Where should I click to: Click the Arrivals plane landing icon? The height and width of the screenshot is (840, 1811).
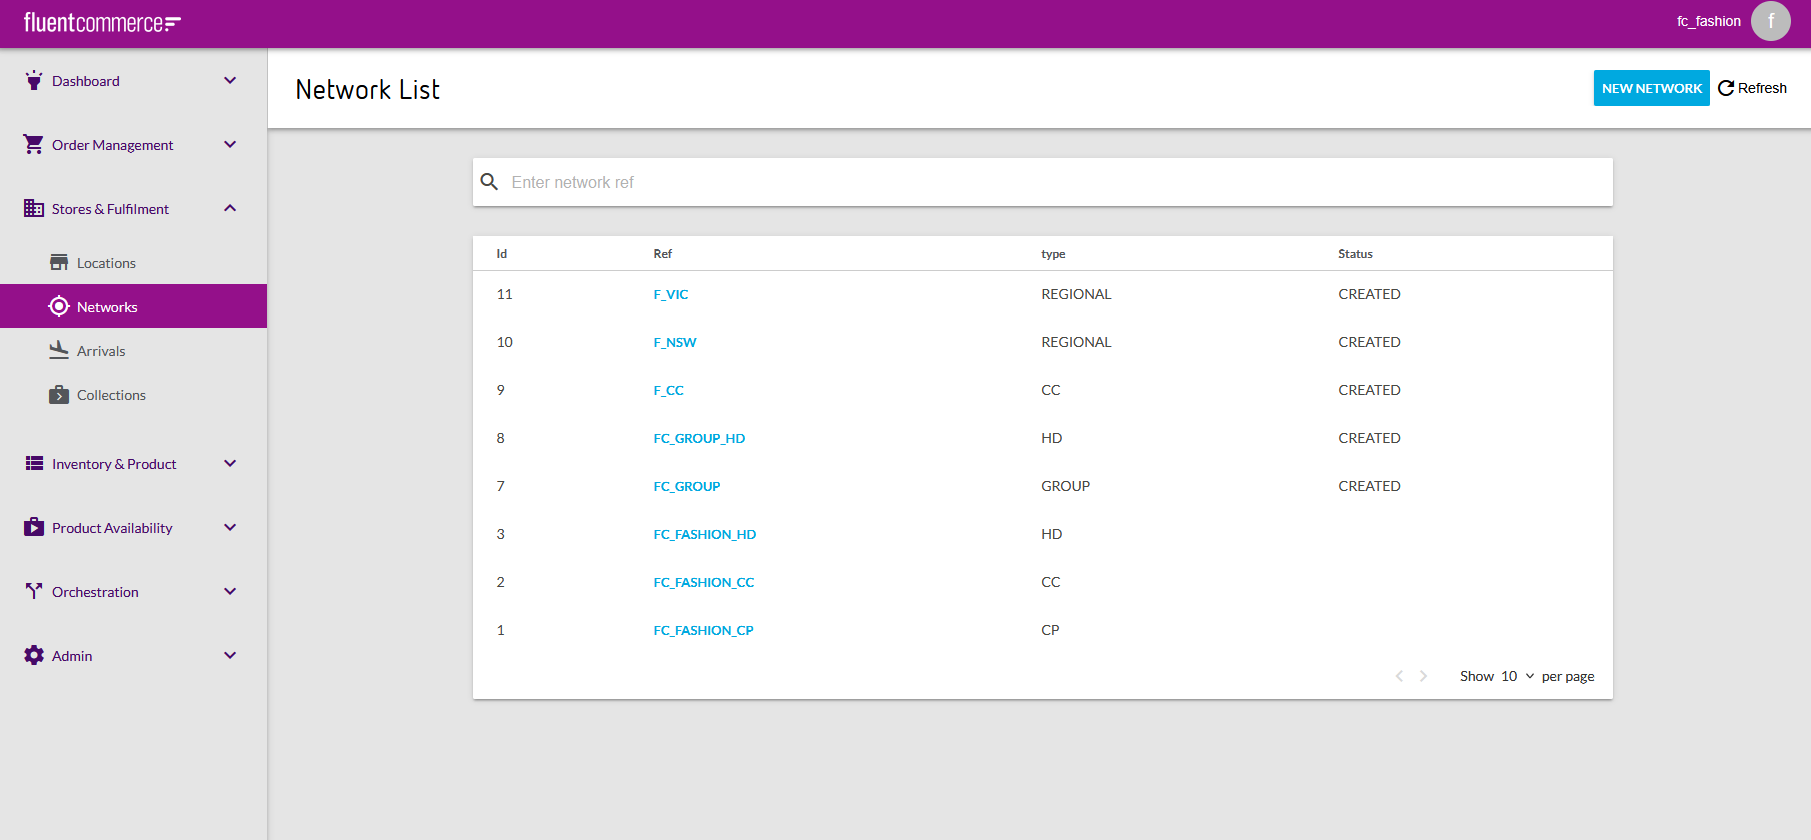point(59,350)
